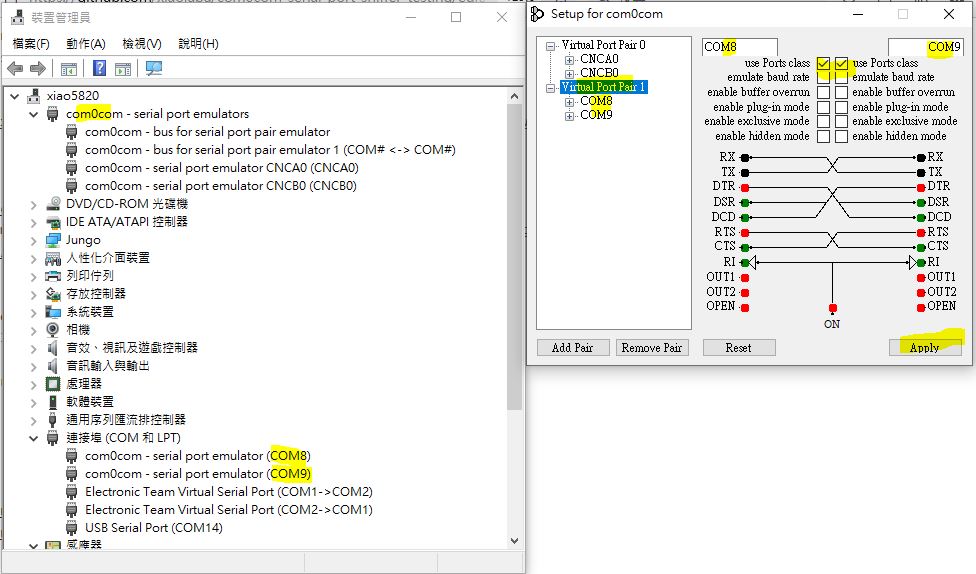Image resolution: width=976 pixels, height=574 pixels.
Task: Click the Jungo device category icon
Action: [54, 240]
